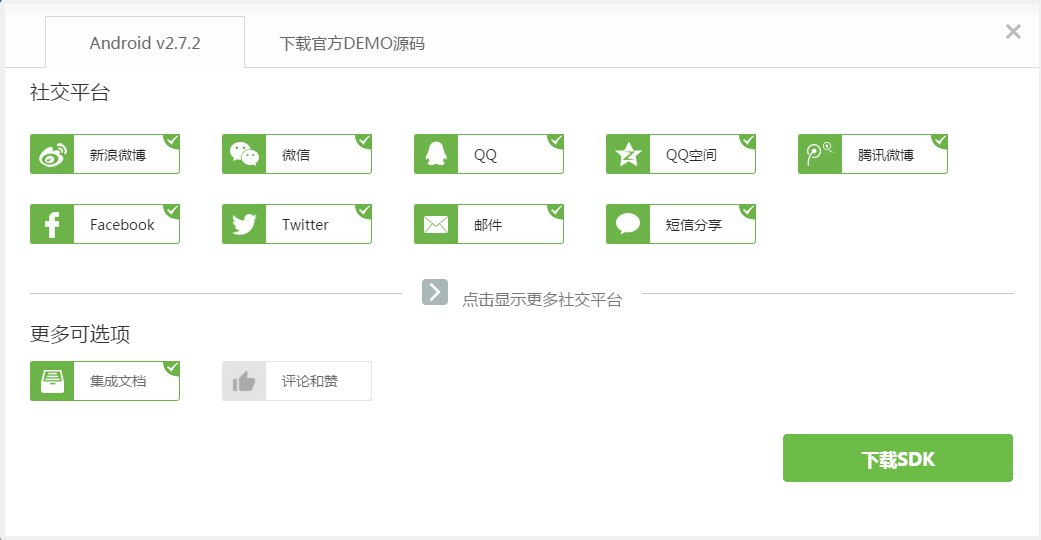
Task: Select the 微信 platform label
Action: click(x=296, y=155)
